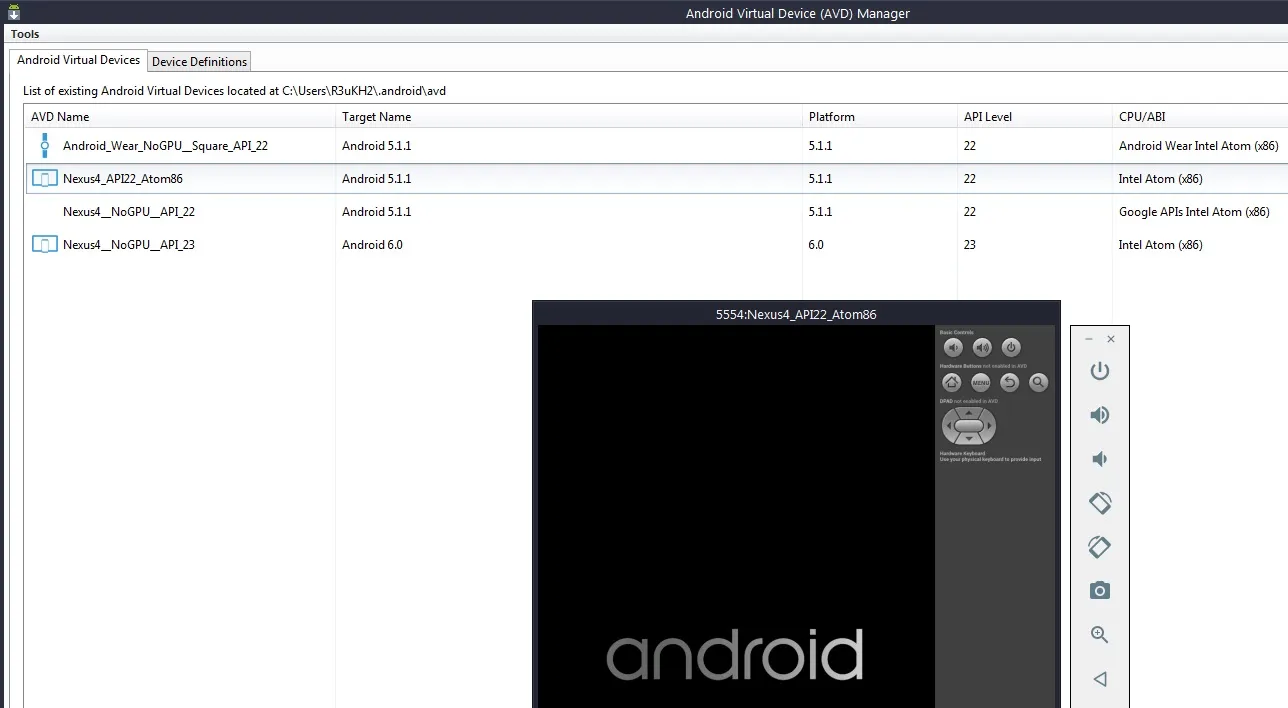Click the power button in emulator Basic Controls
The width and height of the screenshot is (1288, 708).
(x=1011, y=348)
